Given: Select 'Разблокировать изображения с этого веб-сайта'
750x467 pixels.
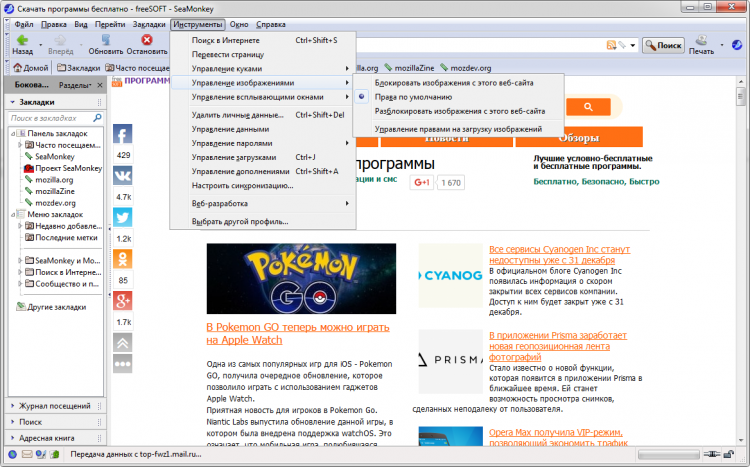Looking at the screenshot, I should [458, 111].
